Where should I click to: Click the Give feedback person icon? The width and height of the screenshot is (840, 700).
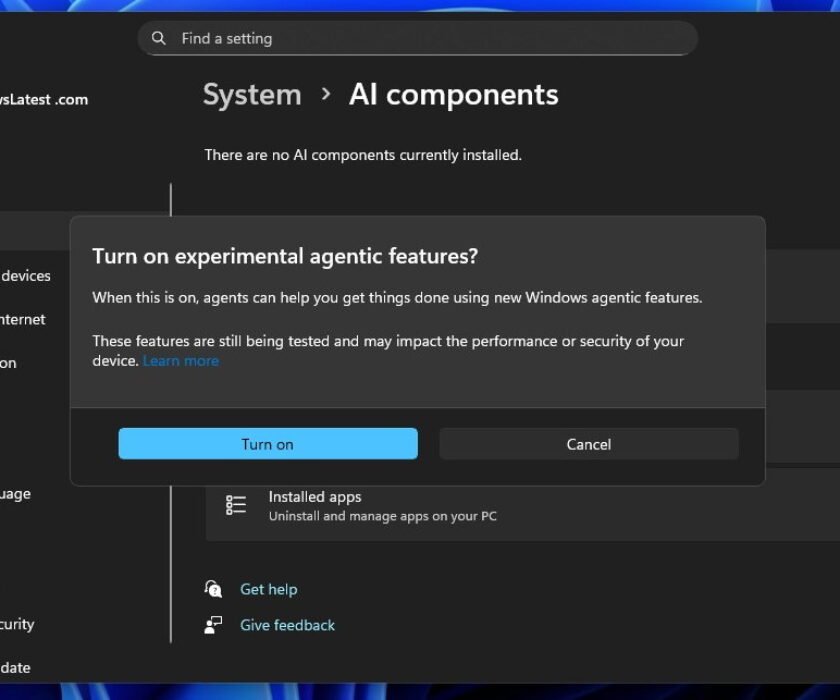(x=213, y=625)
